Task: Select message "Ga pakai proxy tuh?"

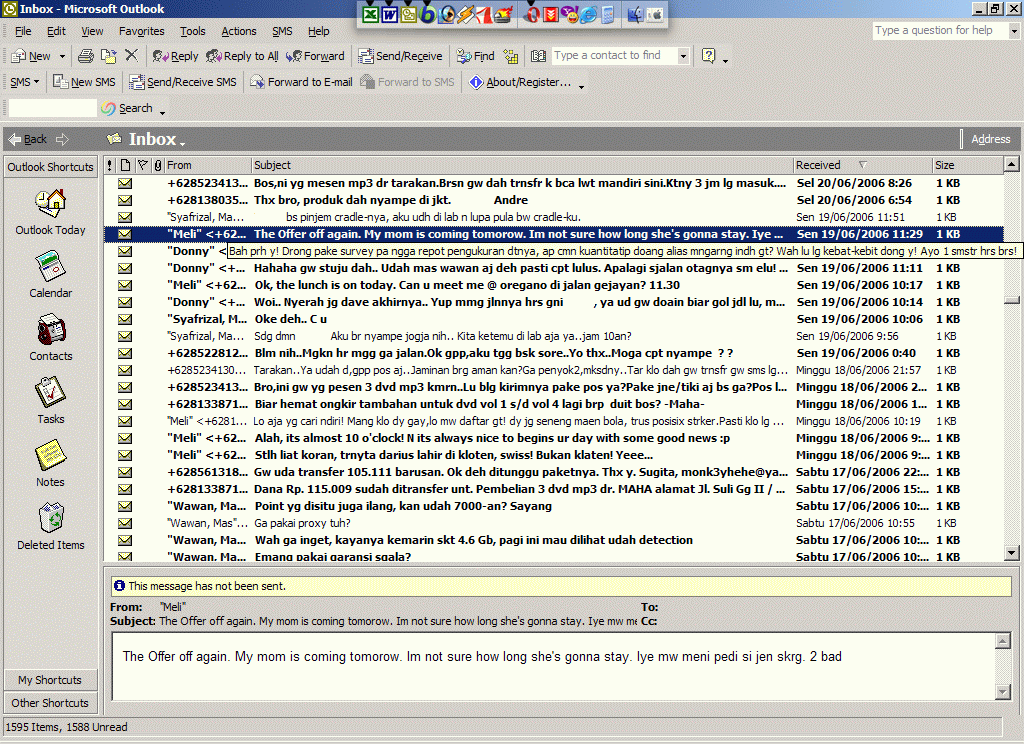Action: [x=554, y=523]
